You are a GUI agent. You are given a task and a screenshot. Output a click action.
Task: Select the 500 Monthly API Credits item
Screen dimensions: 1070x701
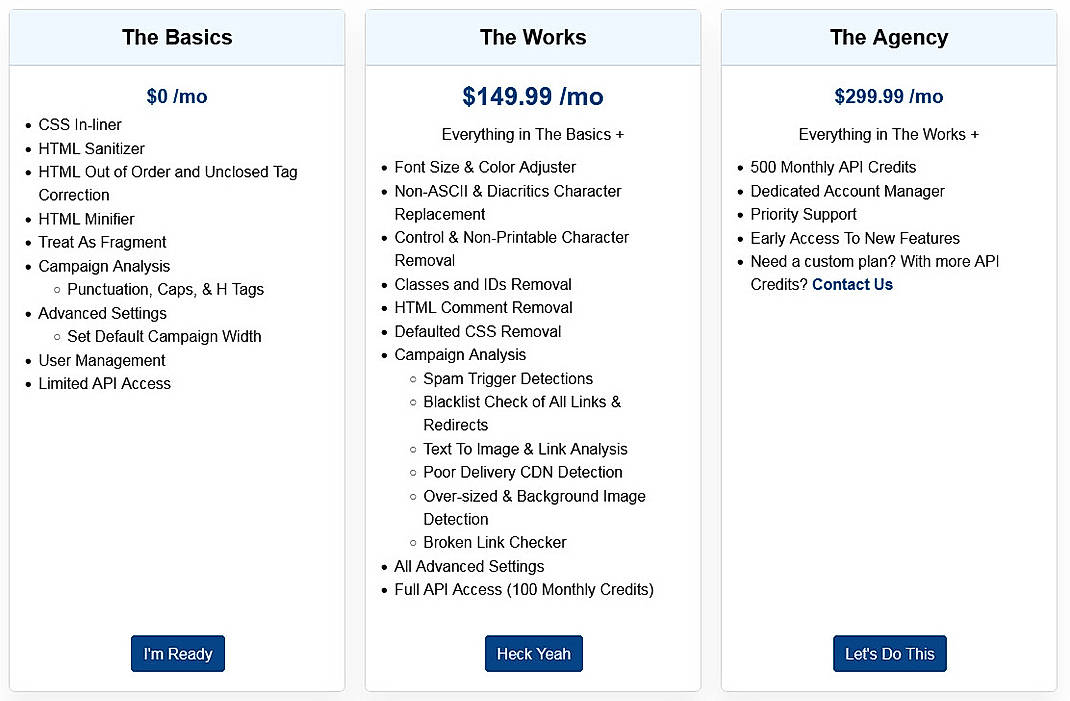click(x=833, y=167)
